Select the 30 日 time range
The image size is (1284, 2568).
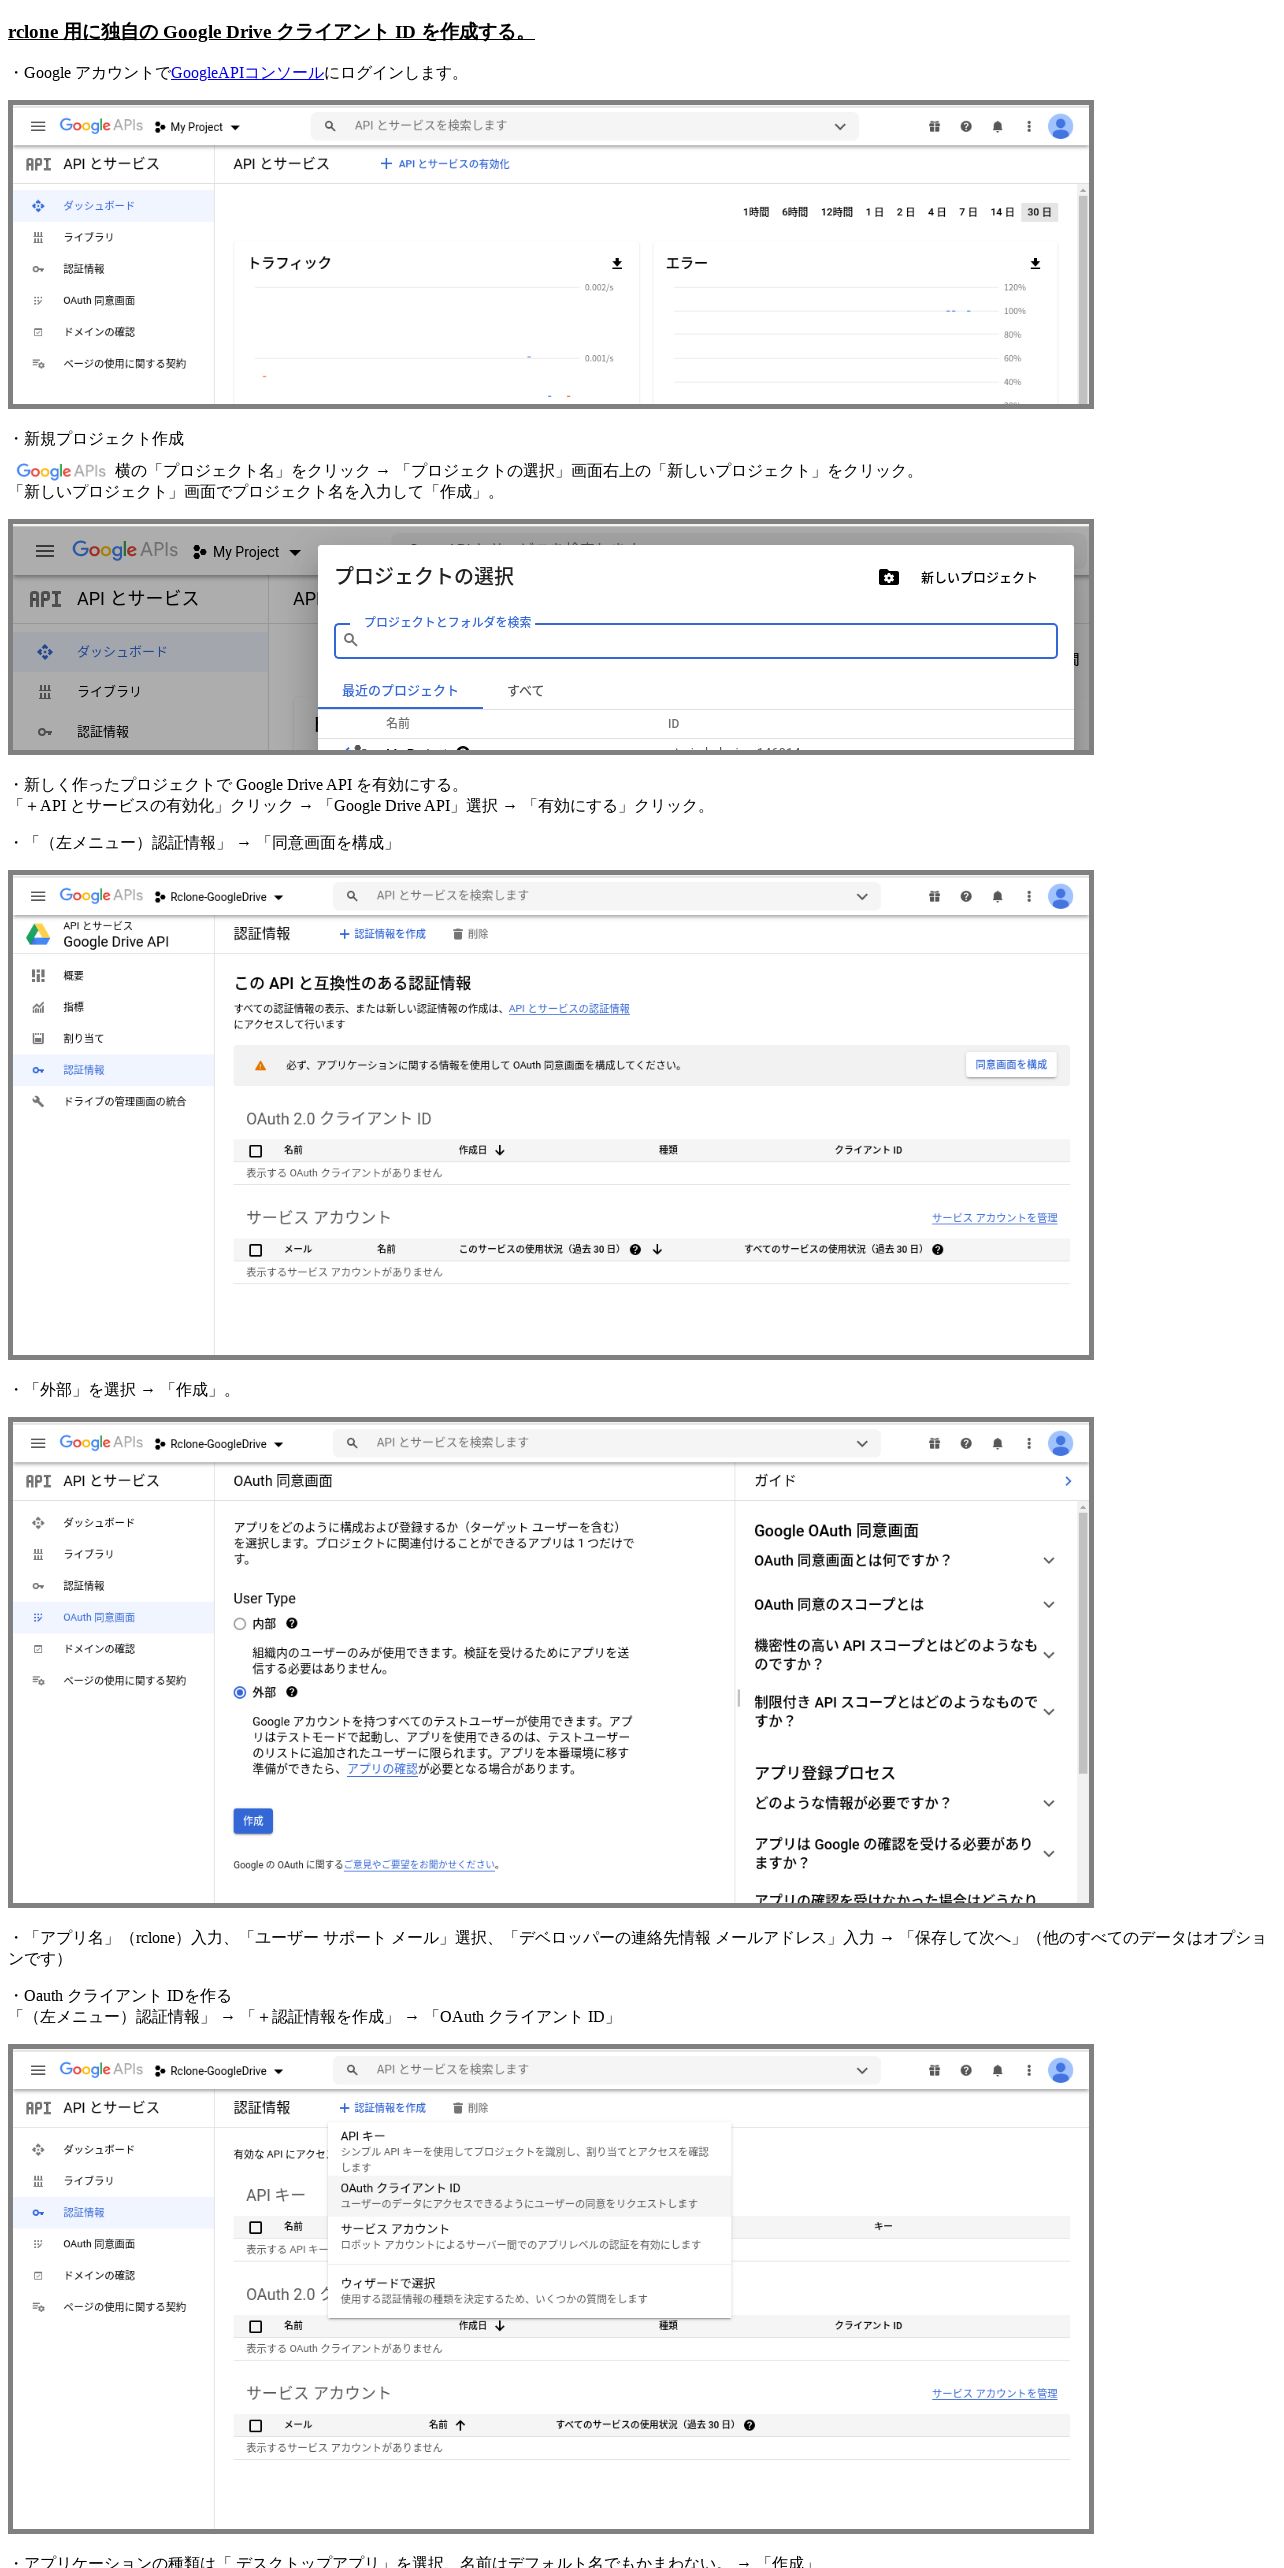[1039, 212]
